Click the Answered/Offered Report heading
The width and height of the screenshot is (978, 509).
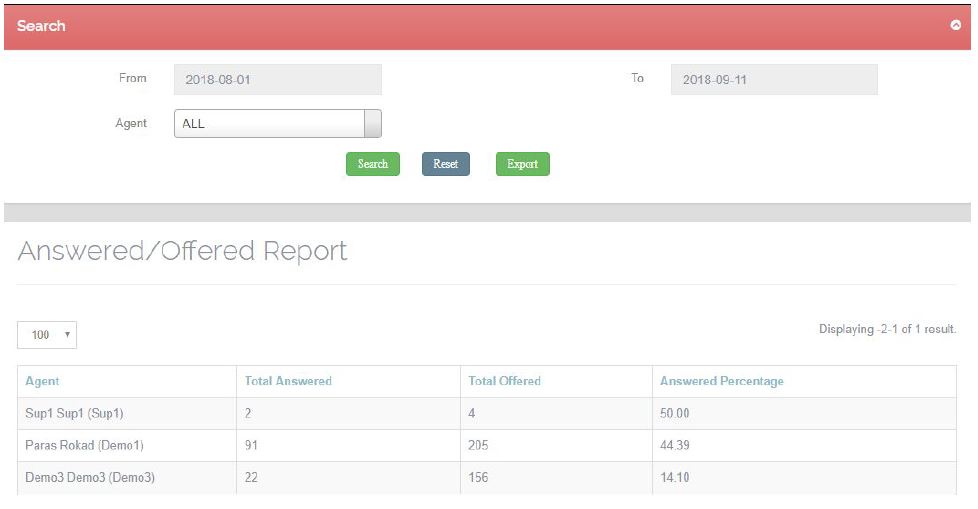pos(182,251)
